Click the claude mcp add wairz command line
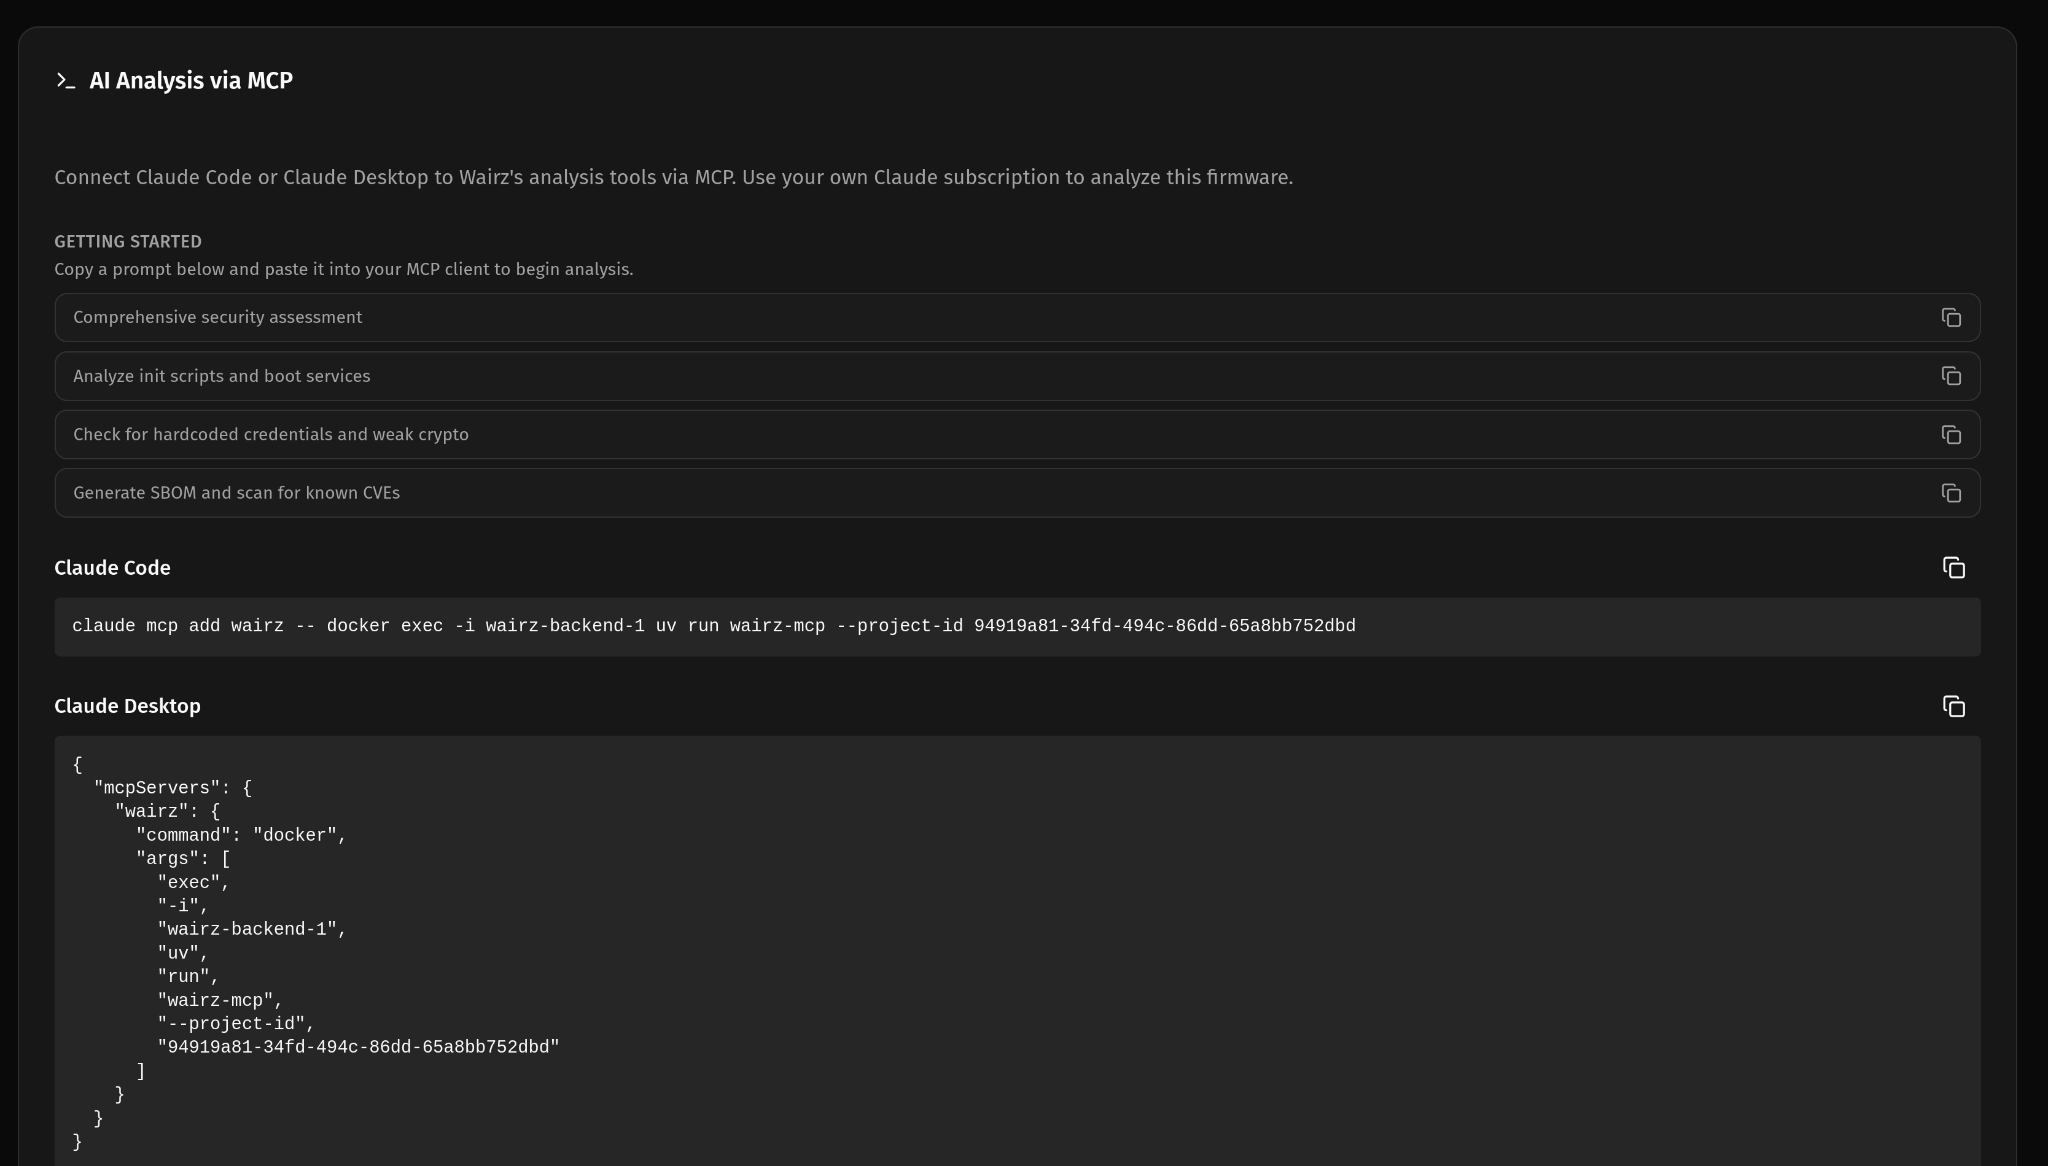2048x1166 pixels. (x=714, y=626)
